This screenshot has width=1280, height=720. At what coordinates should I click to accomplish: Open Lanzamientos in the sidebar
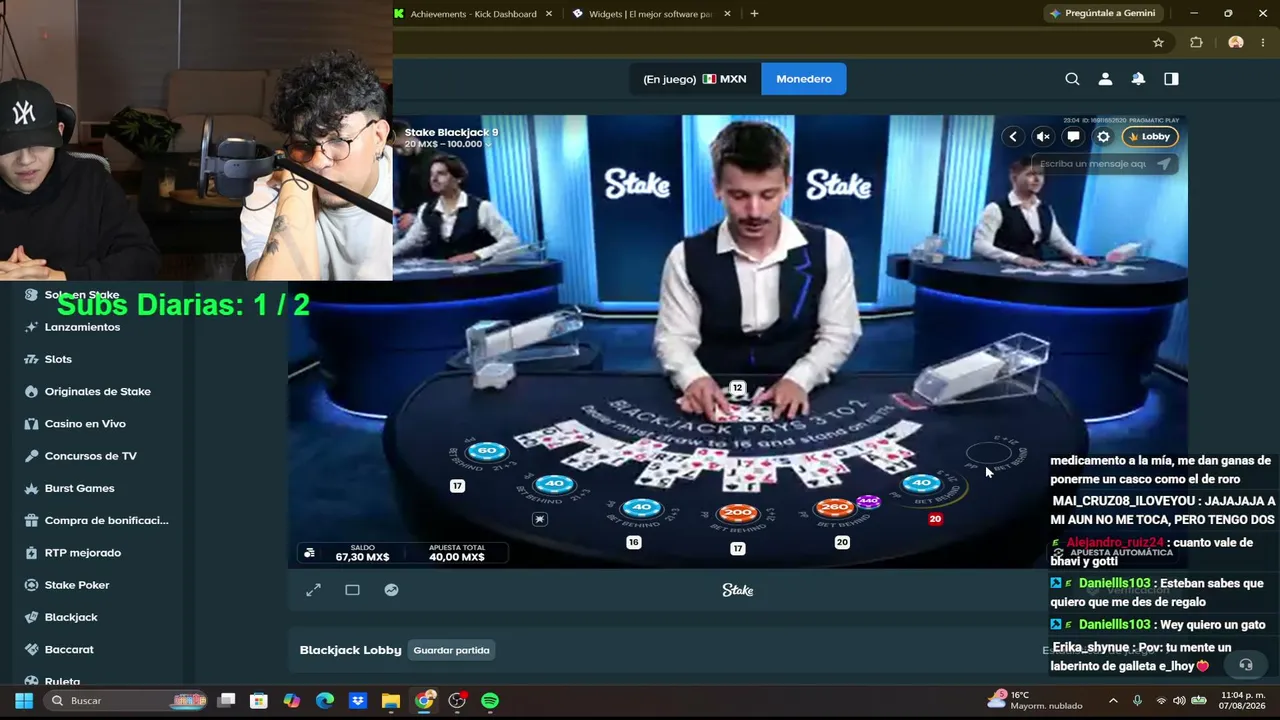point(82,327)
